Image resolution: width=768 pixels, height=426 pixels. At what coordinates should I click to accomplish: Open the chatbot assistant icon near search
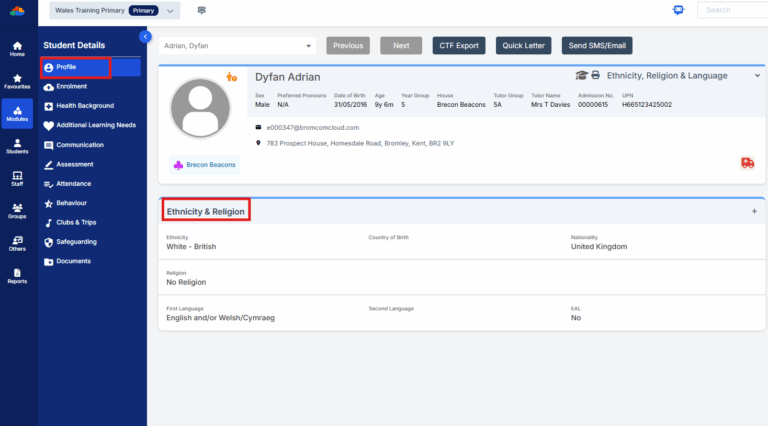[x=679, y=10]
